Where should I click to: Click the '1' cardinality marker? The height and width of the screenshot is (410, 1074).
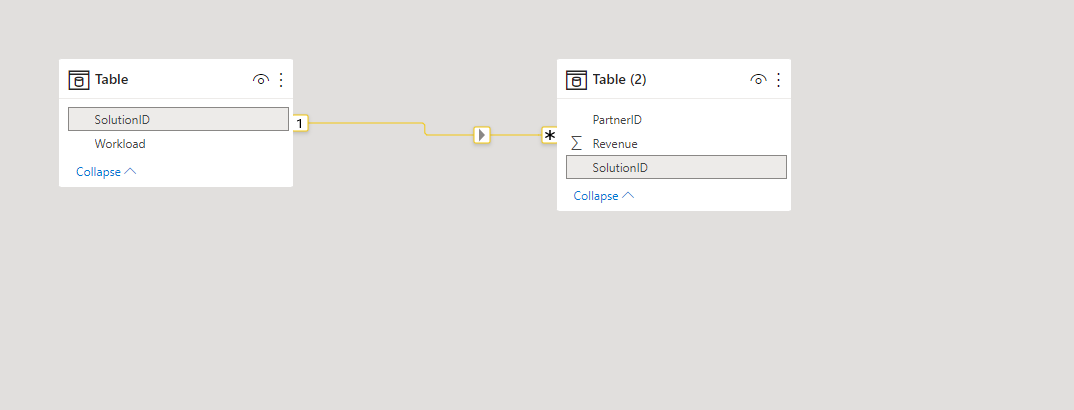pyautogui.click(x=300, y=123)
